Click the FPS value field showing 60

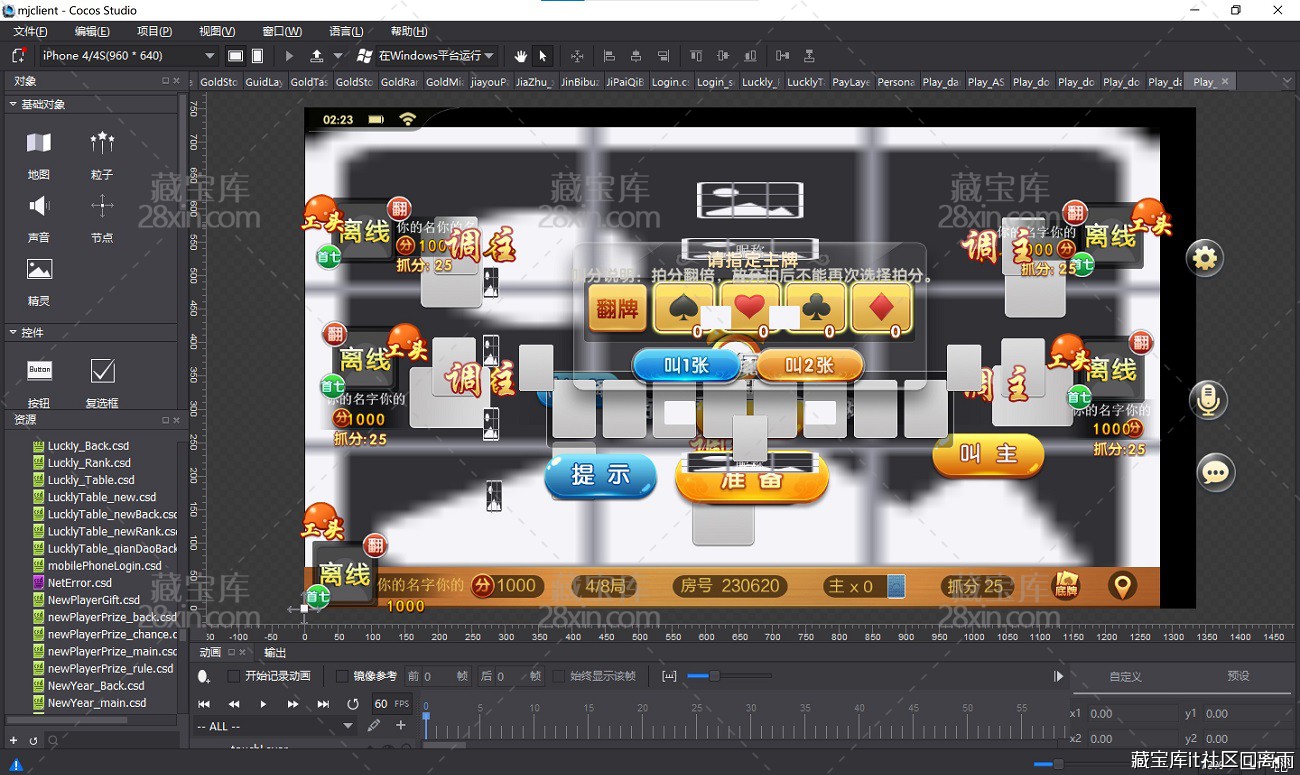click(x=381, y=704)
